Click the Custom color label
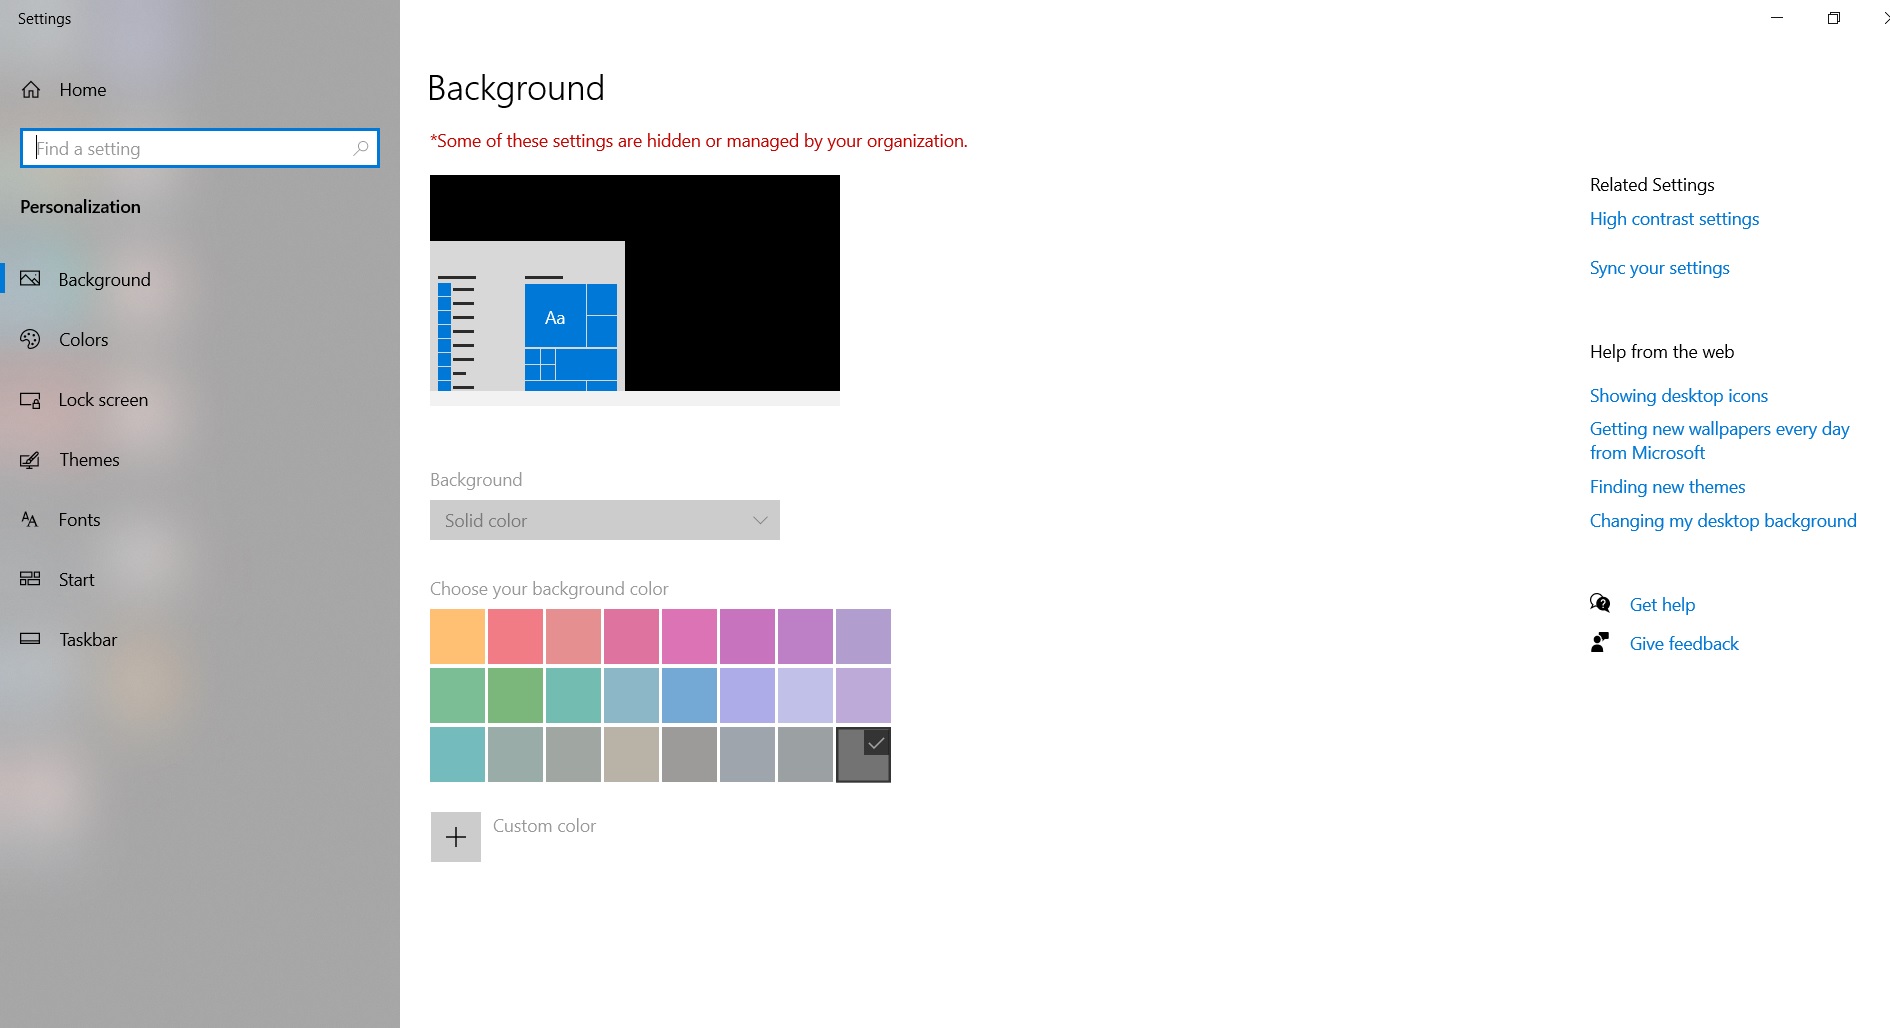Screen dimensions: 1890x1028 544,826
